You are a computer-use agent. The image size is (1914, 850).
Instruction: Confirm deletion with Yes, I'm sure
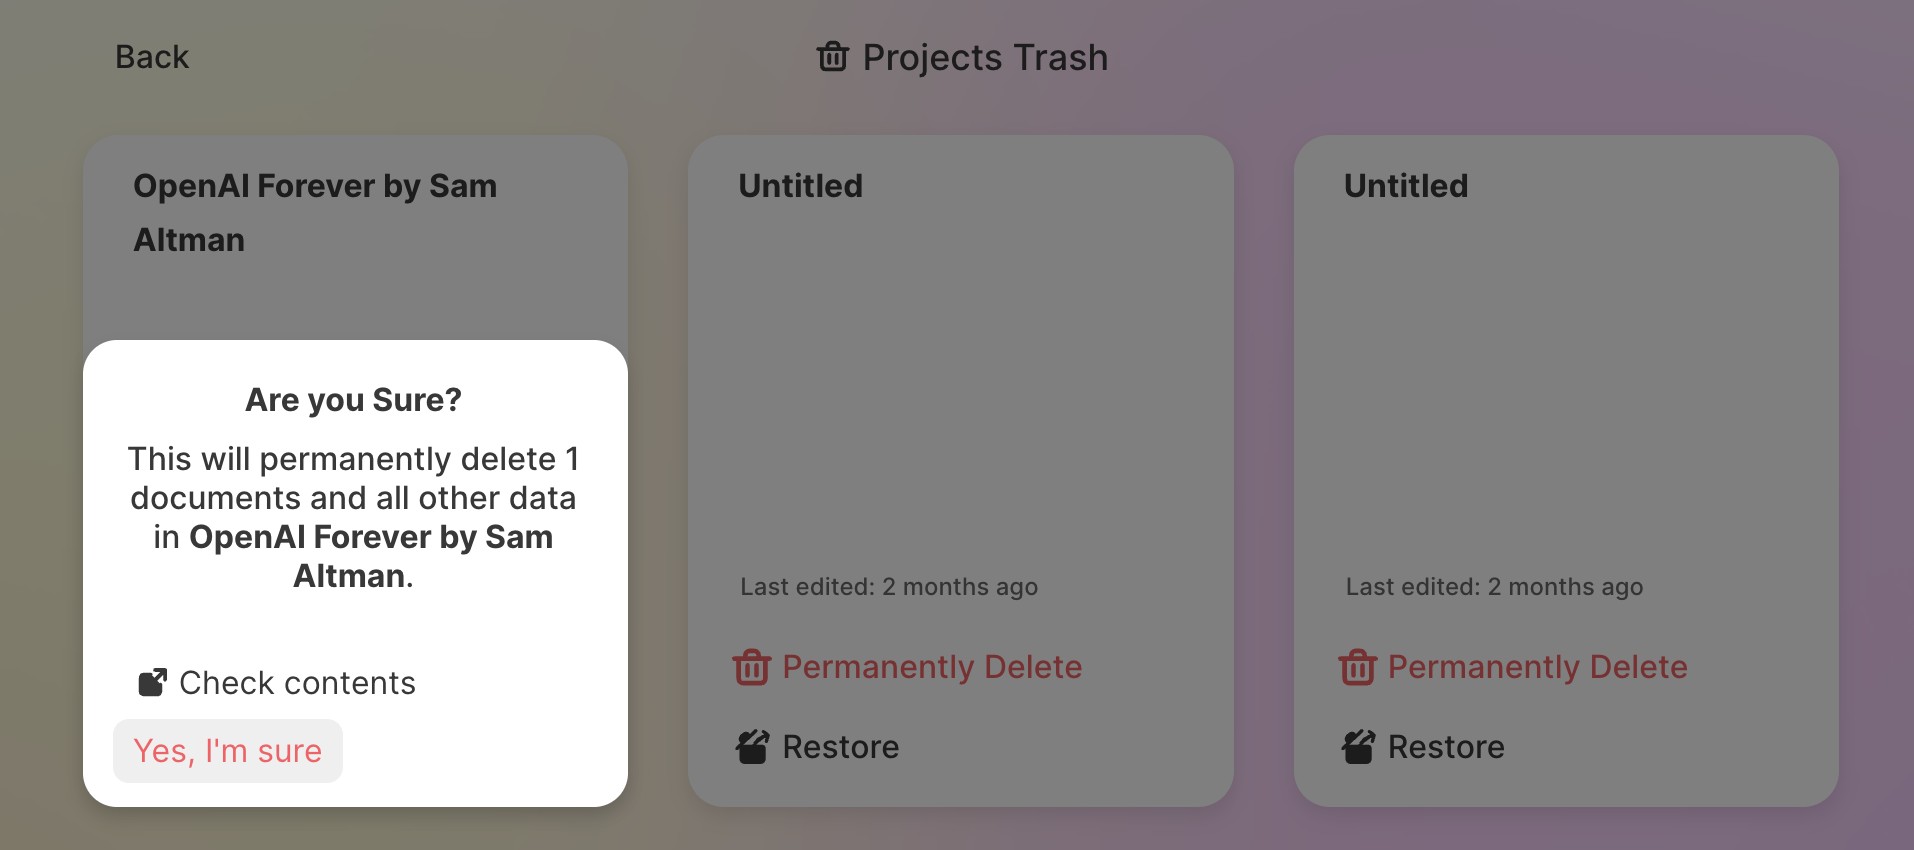(x=228, y=751)
